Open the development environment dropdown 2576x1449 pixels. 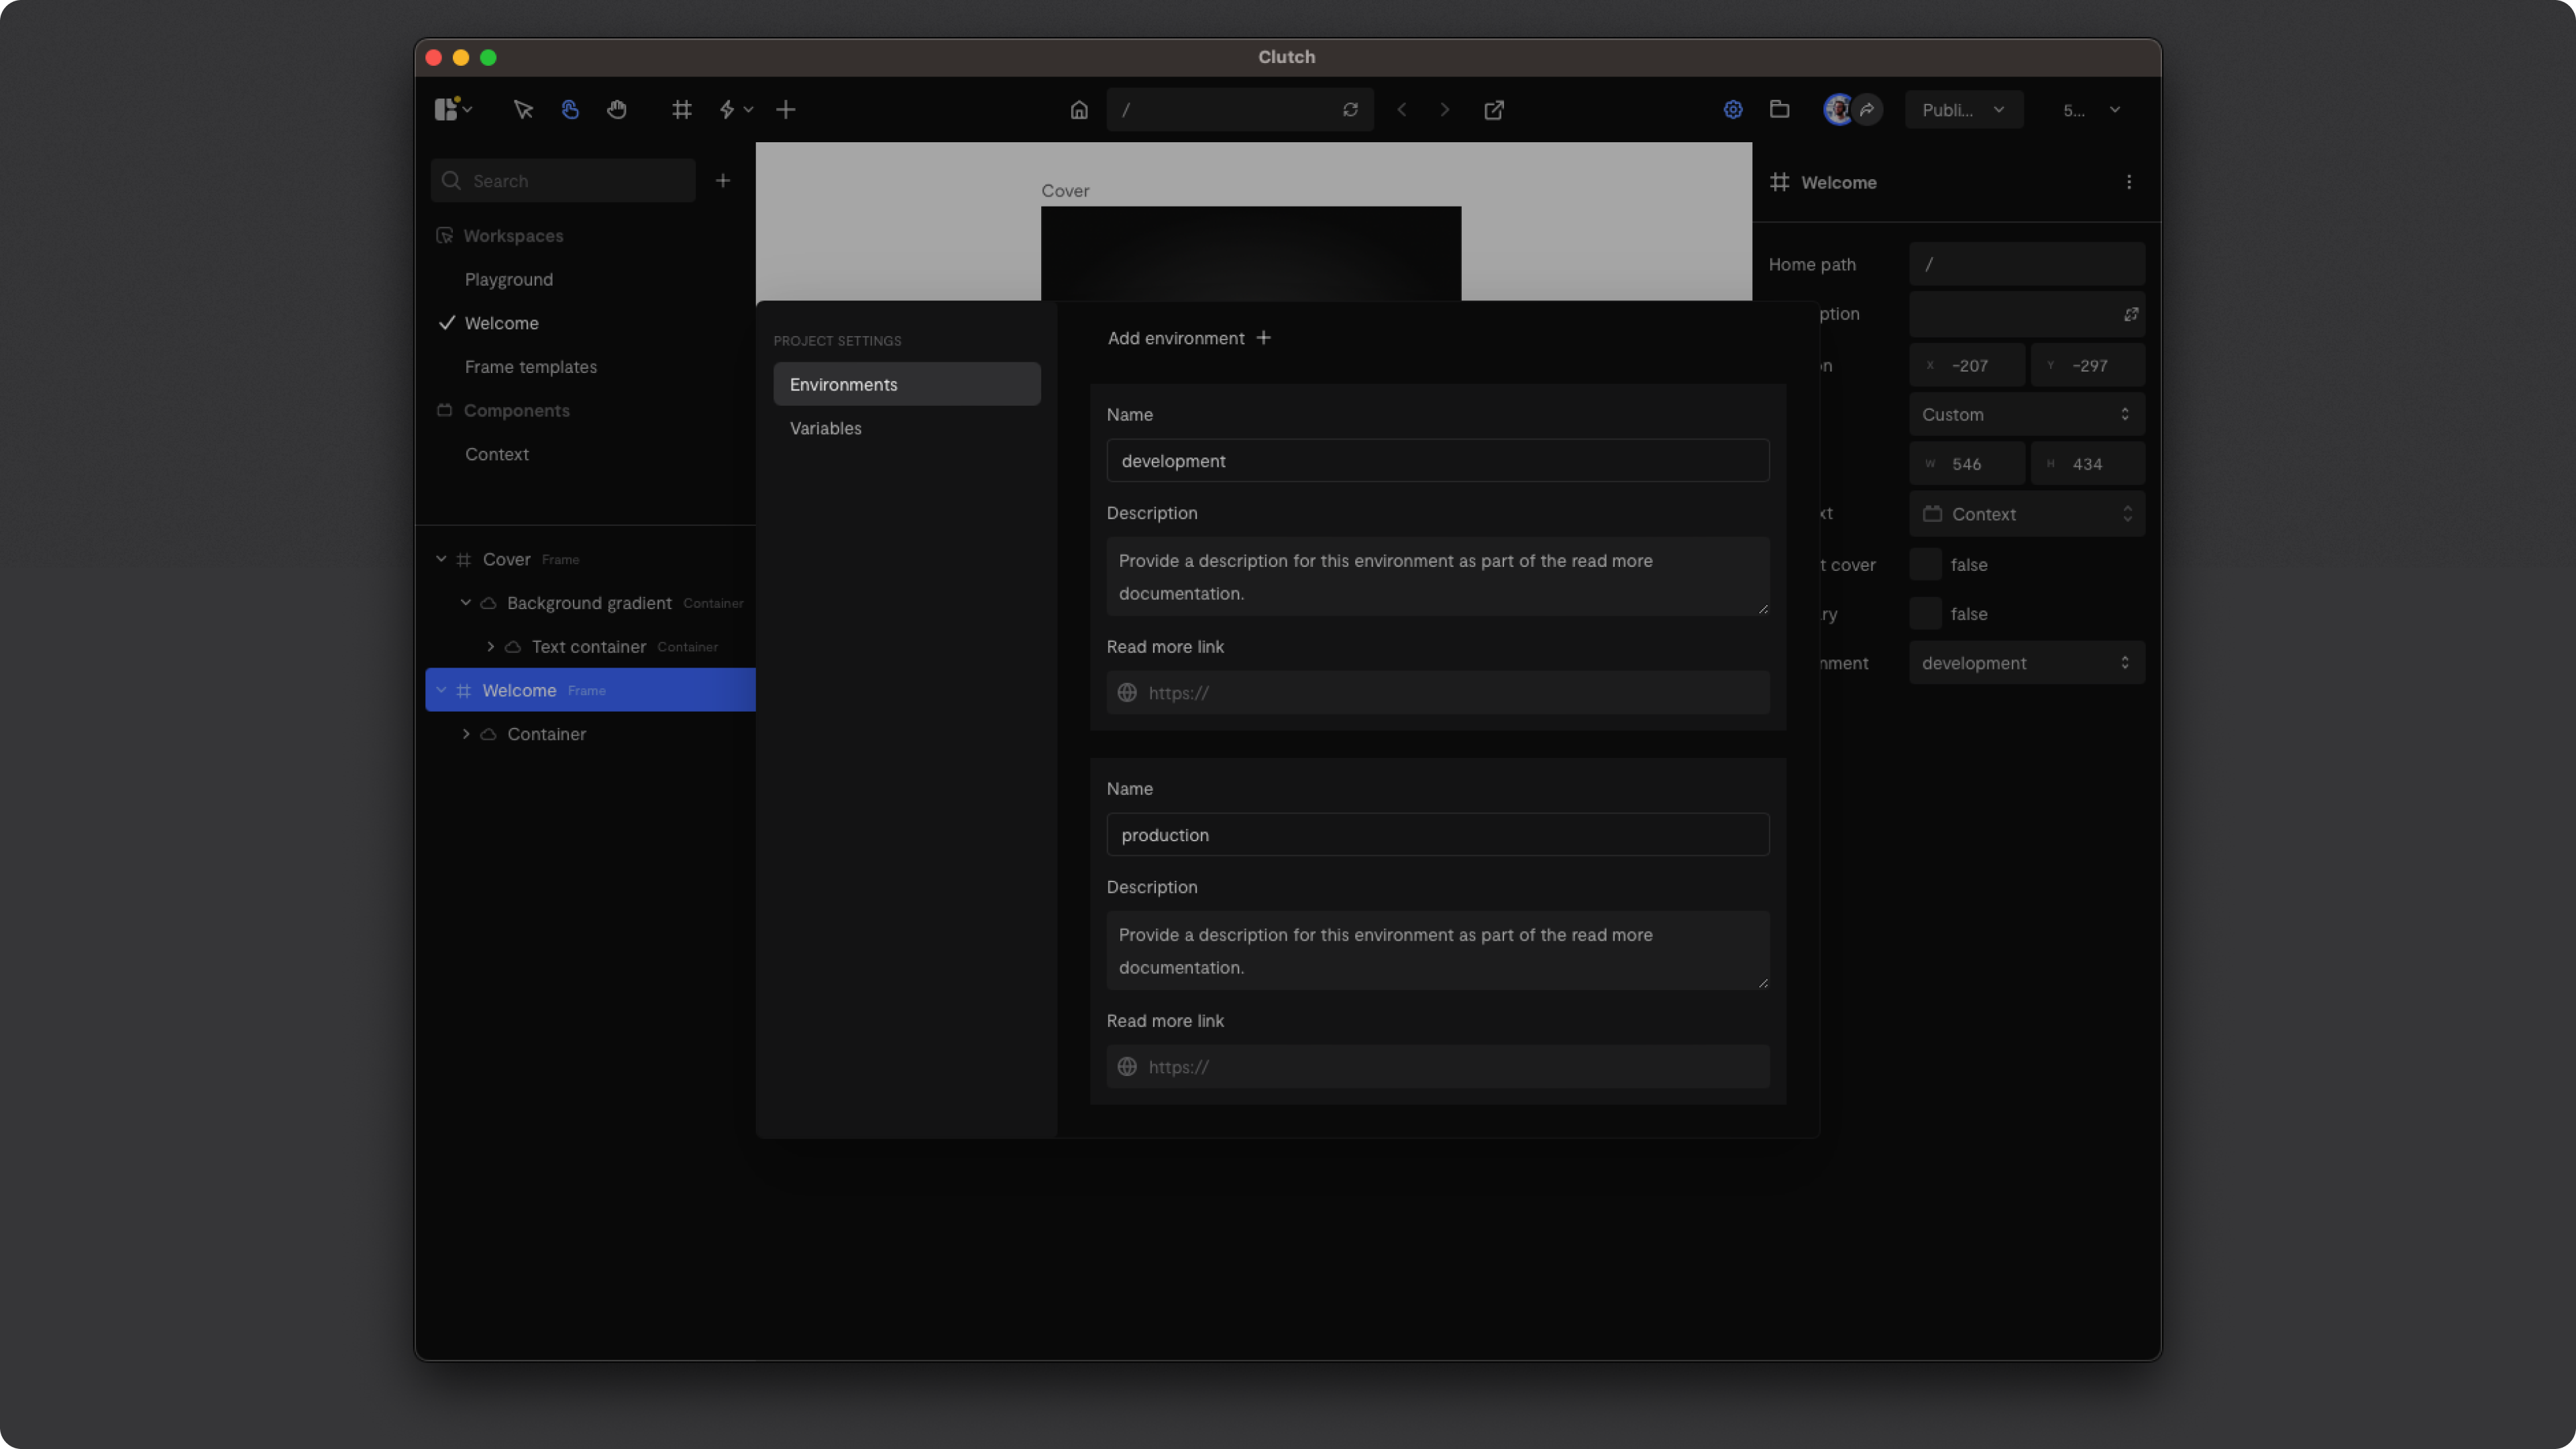tap(2026, 663)
